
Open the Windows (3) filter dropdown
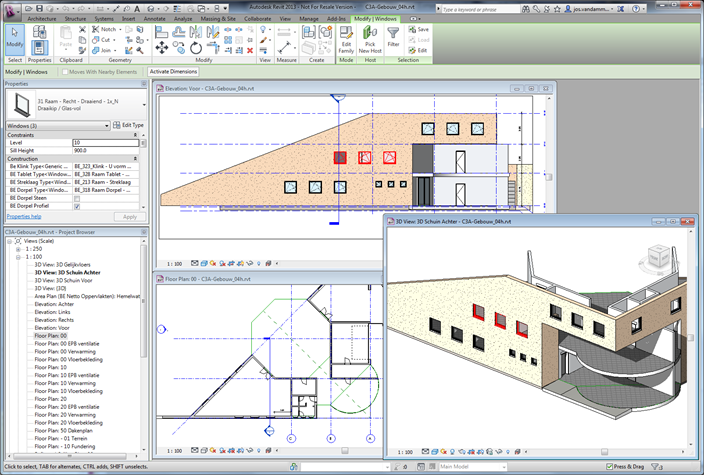(58, 126)
